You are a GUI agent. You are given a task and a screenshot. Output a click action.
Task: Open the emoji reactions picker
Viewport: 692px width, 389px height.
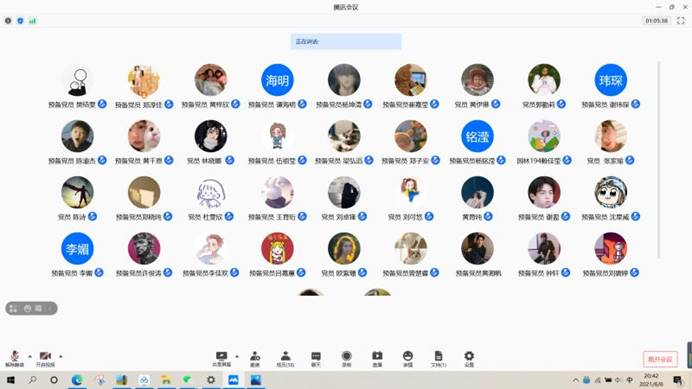[408, 359]
